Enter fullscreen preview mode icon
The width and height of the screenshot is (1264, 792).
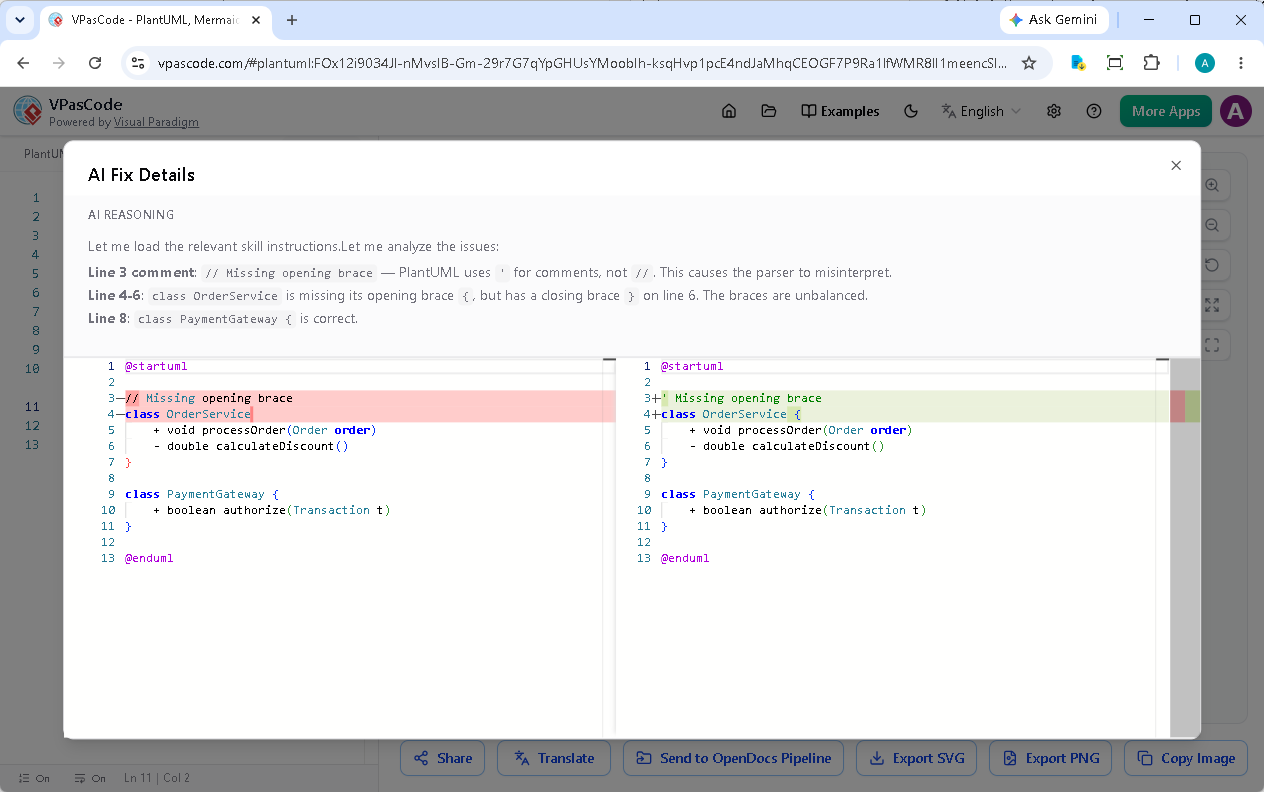(x=1212, y=345)
